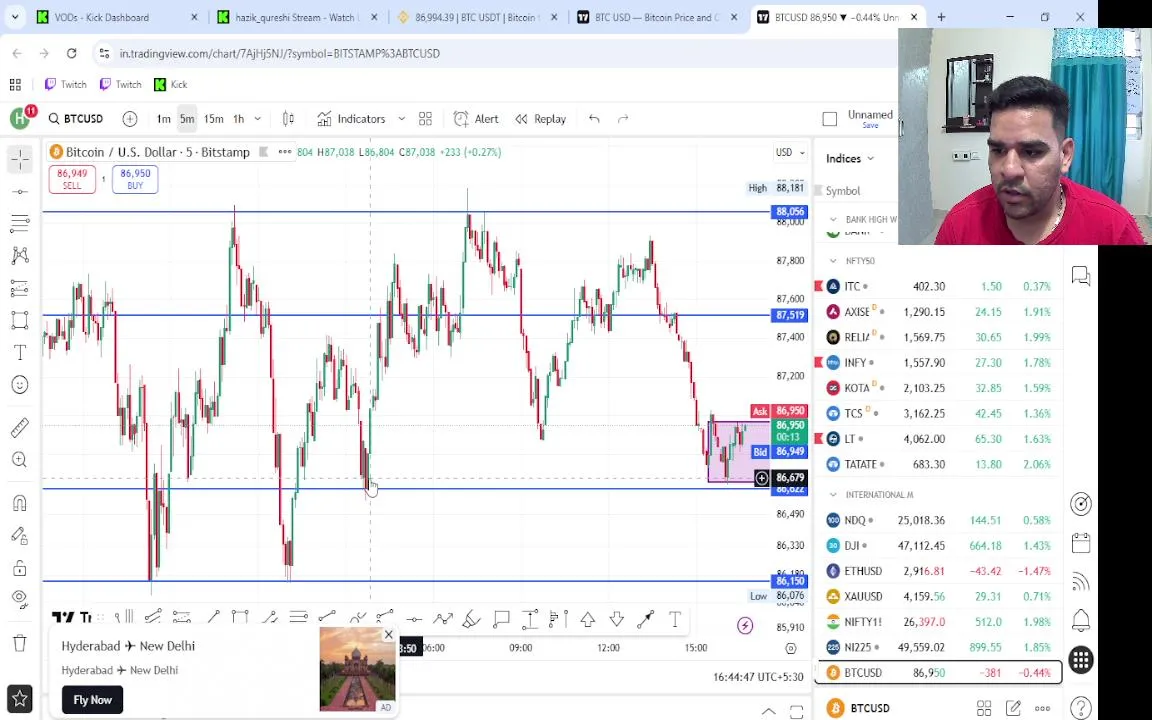The width and height of the screenshot is (1152, 720).
Task: Toggle the Magnet mode
Action: 20,503
